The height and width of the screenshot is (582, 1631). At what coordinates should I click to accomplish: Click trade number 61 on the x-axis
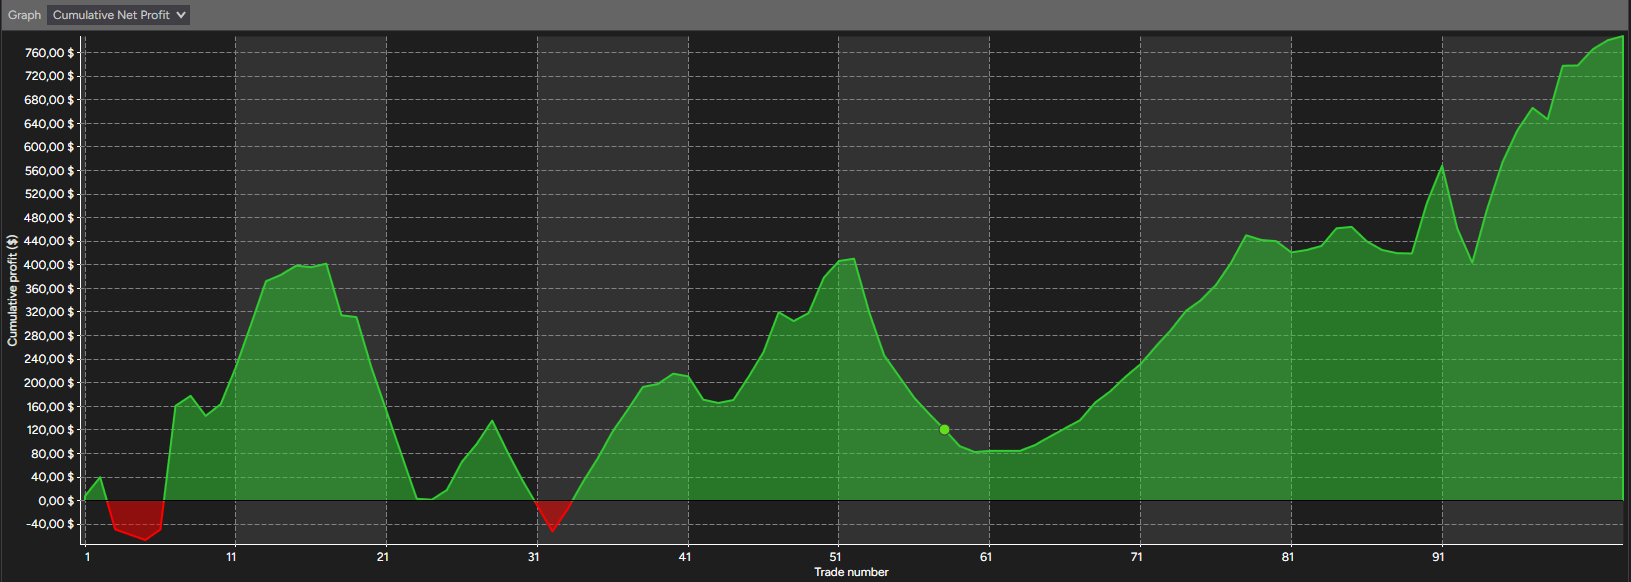(x=986, y=557)
